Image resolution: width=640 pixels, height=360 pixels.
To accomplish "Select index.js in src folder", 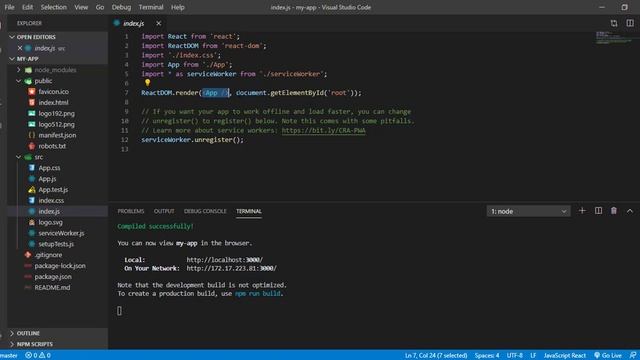I will pyautogui.click(x=58, y=211).
